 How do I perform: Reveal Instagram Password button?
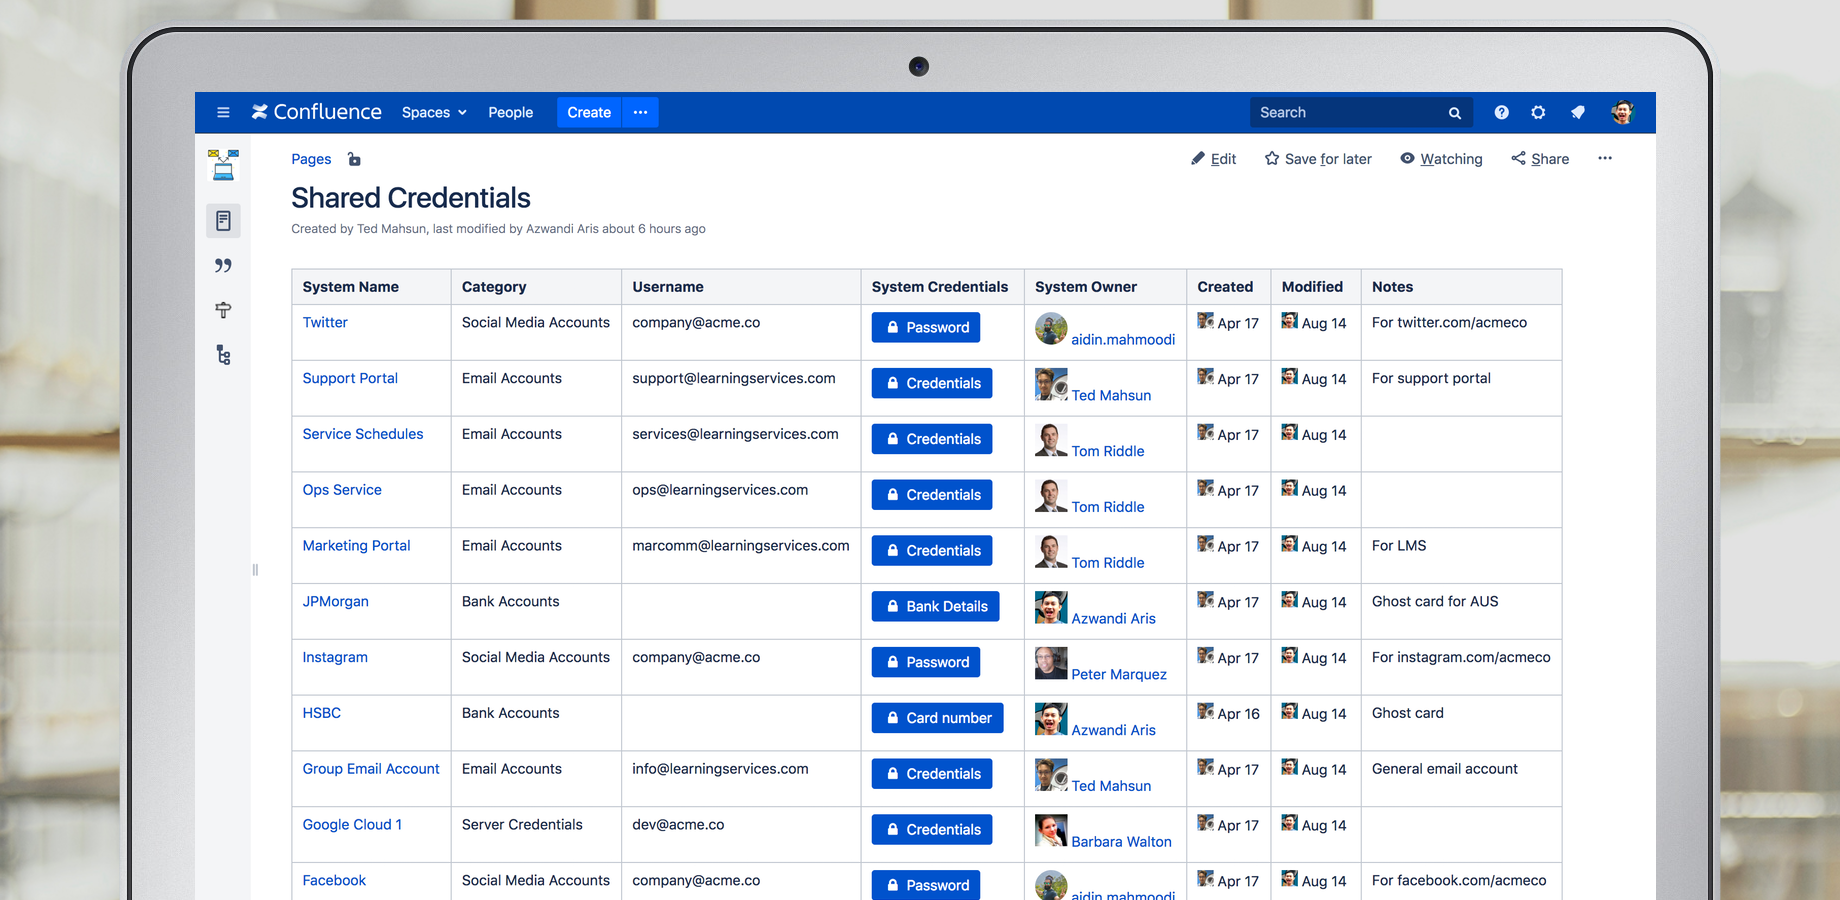pyautogui.click(x=926, y=663)
